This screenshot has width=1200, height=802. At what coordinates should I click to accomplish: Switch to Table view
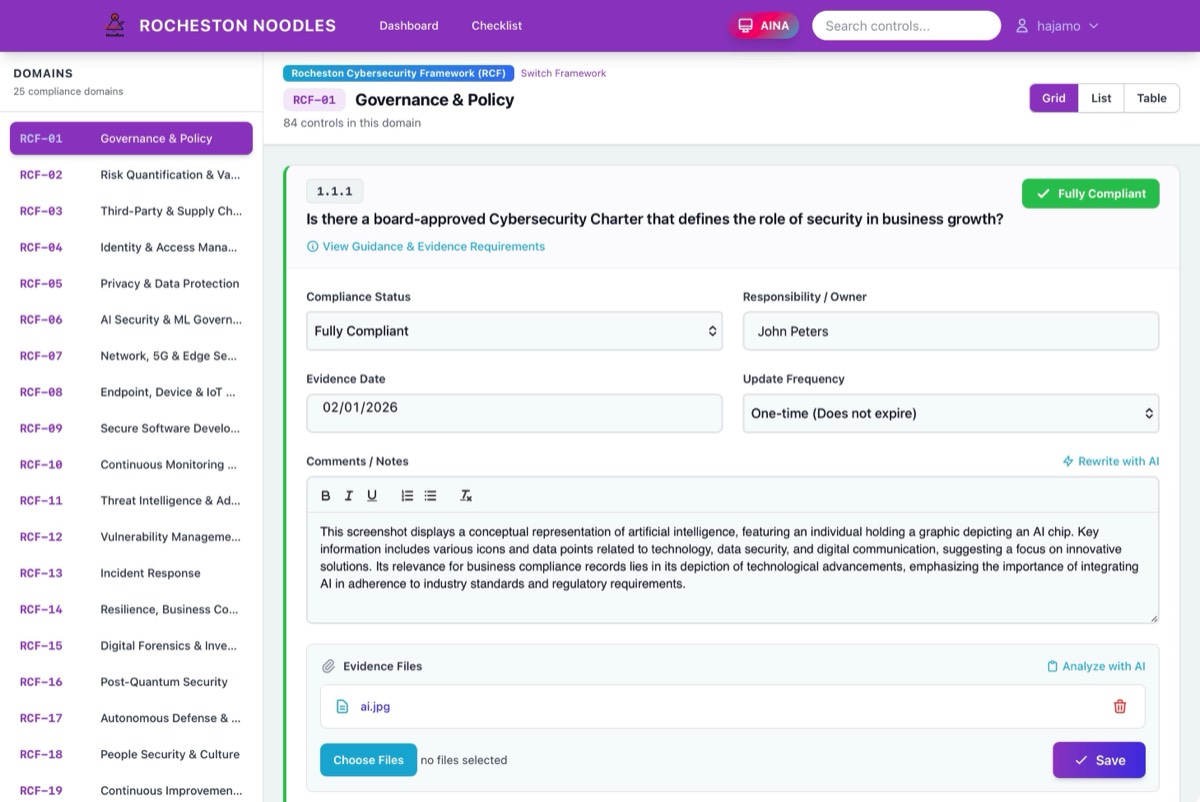click(1151, 98)
